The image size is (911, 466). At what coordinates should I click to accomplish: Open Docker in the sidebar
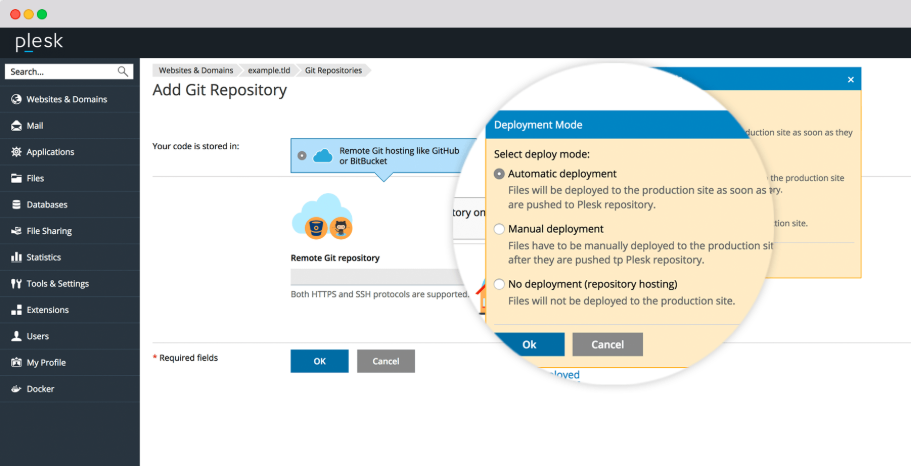[70, 389]
